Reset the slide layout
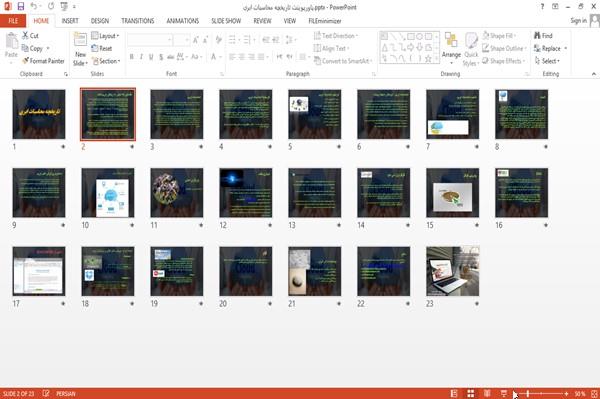The height and width of the screenshot is (399, 600). [x=102, y=48]
